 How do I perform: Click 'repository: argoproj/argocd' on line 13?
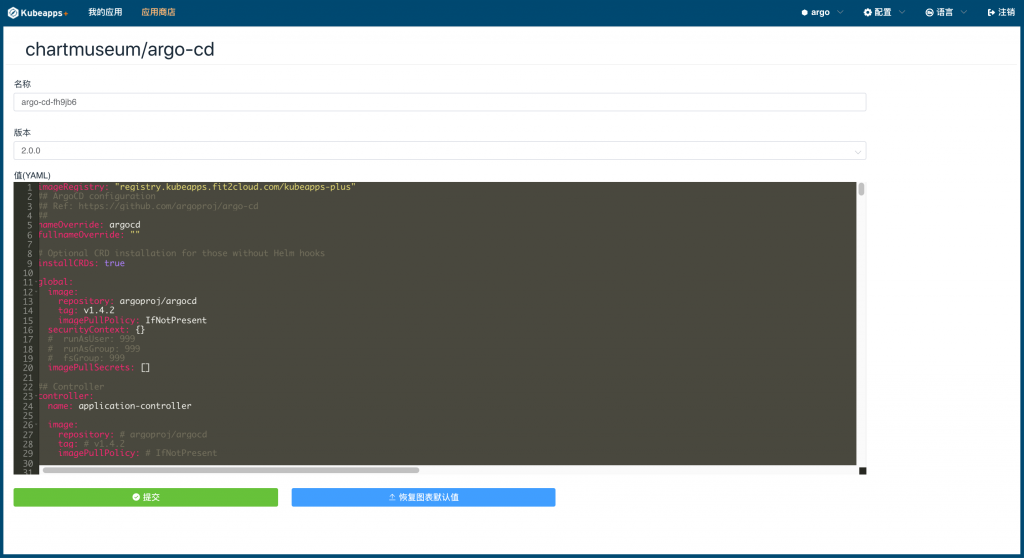[x=127, y=301]
